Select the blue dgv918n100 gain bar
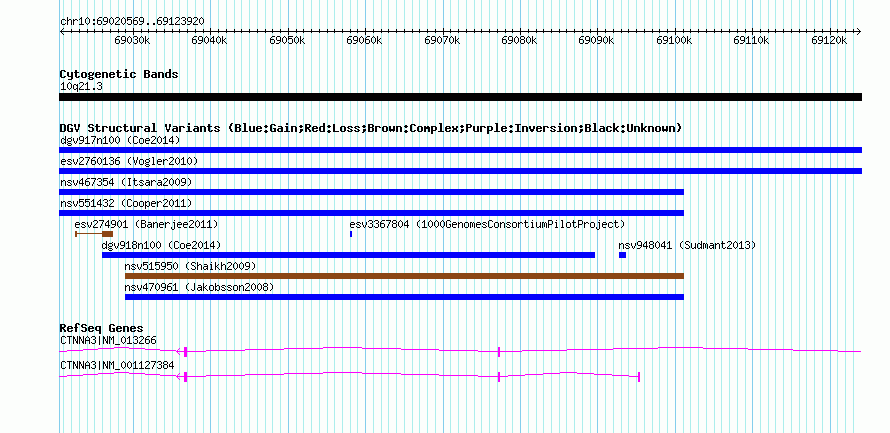The image size is (890, 433). click(349, 255)
